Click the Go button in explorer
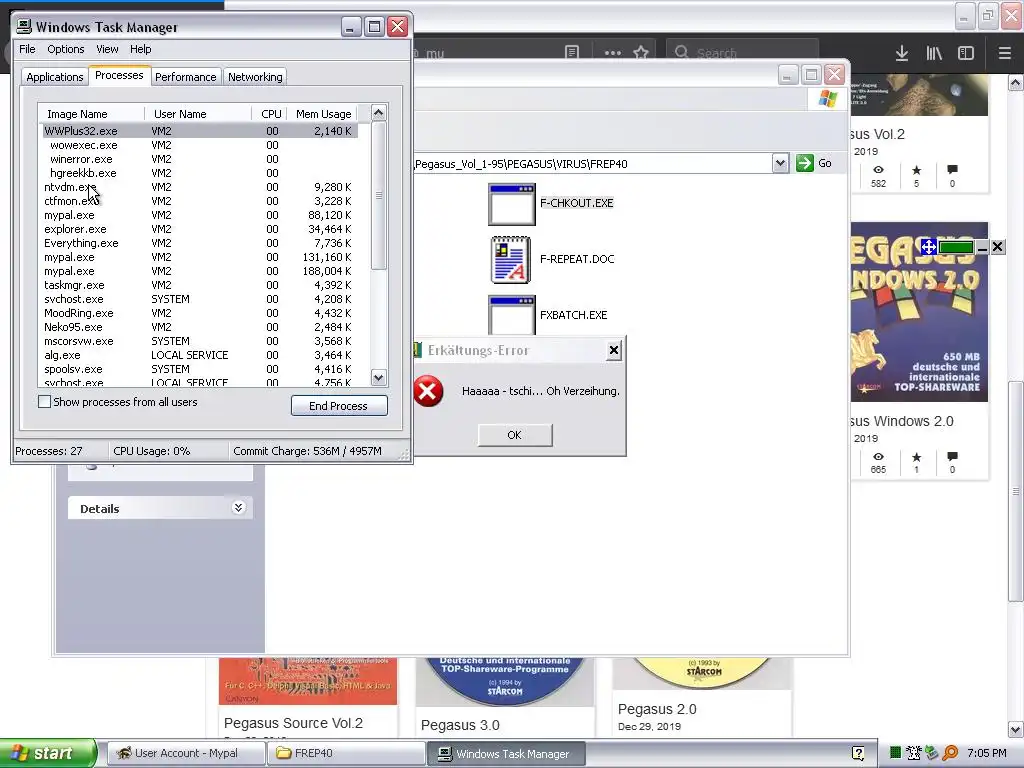1024x768 pixels. [814, 163]
